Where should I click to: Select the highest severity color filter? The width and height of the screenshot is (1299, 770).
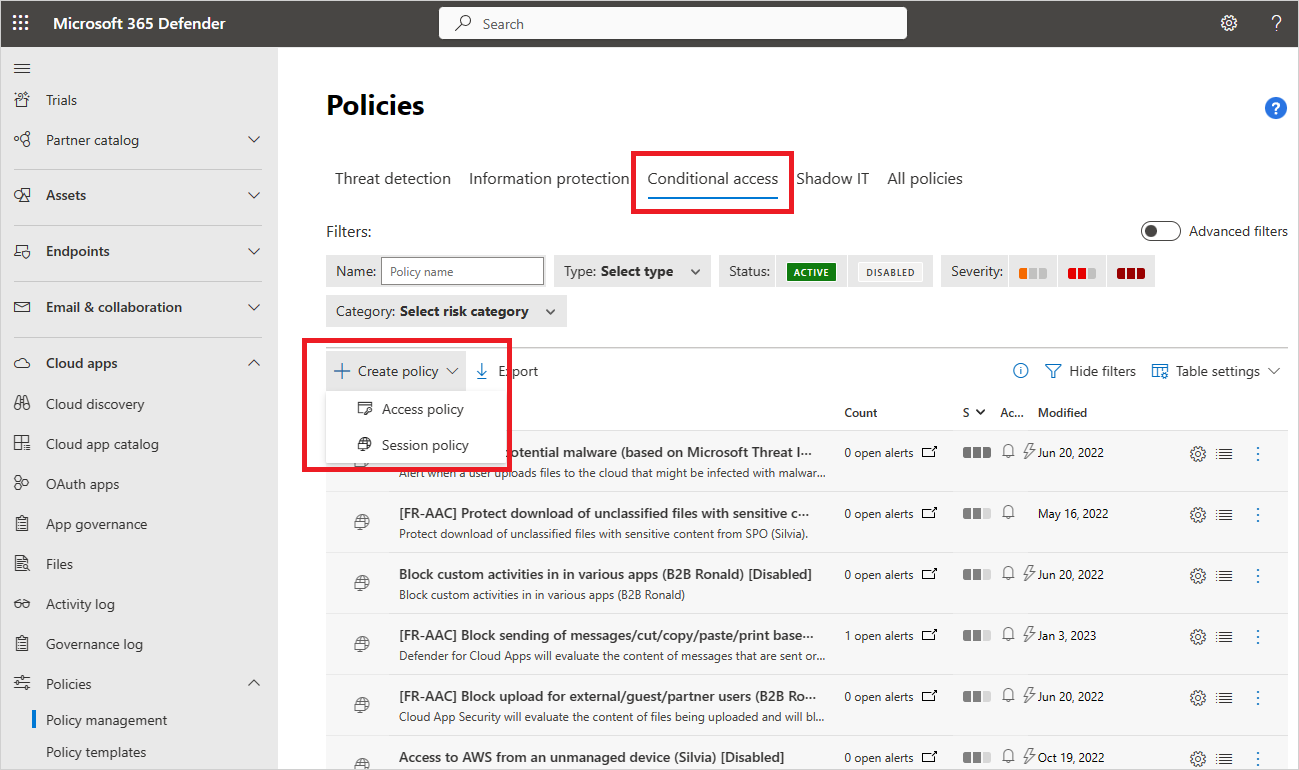pos(1130,271)
